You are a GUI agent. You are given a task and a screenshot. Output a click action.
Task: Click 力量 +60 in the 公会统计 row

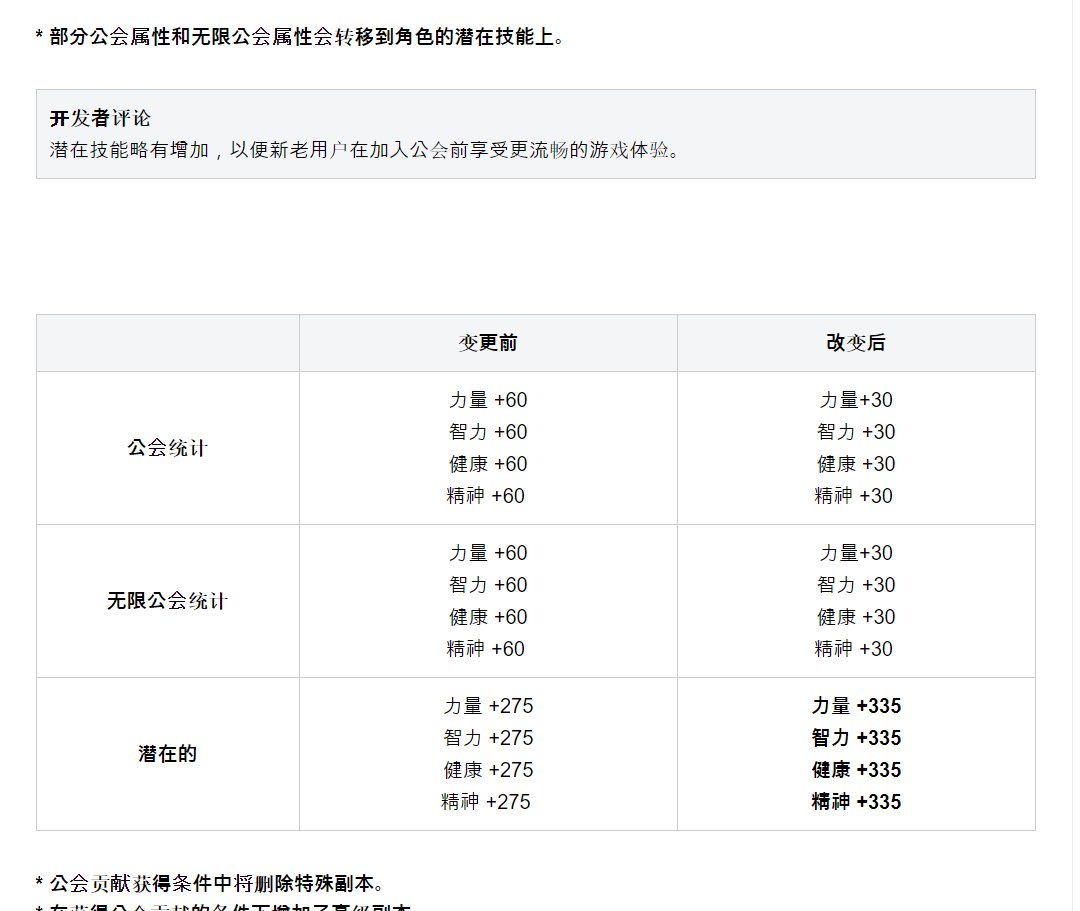[487, 400]
